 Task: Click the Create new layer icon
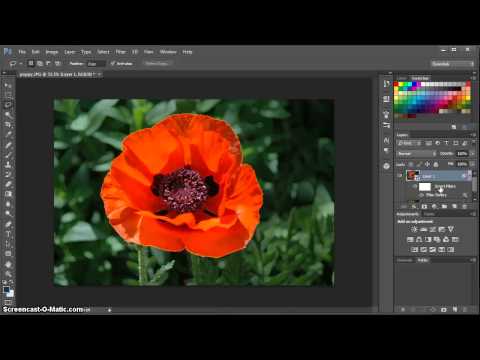pyautogui.click(x=454, y=207)
